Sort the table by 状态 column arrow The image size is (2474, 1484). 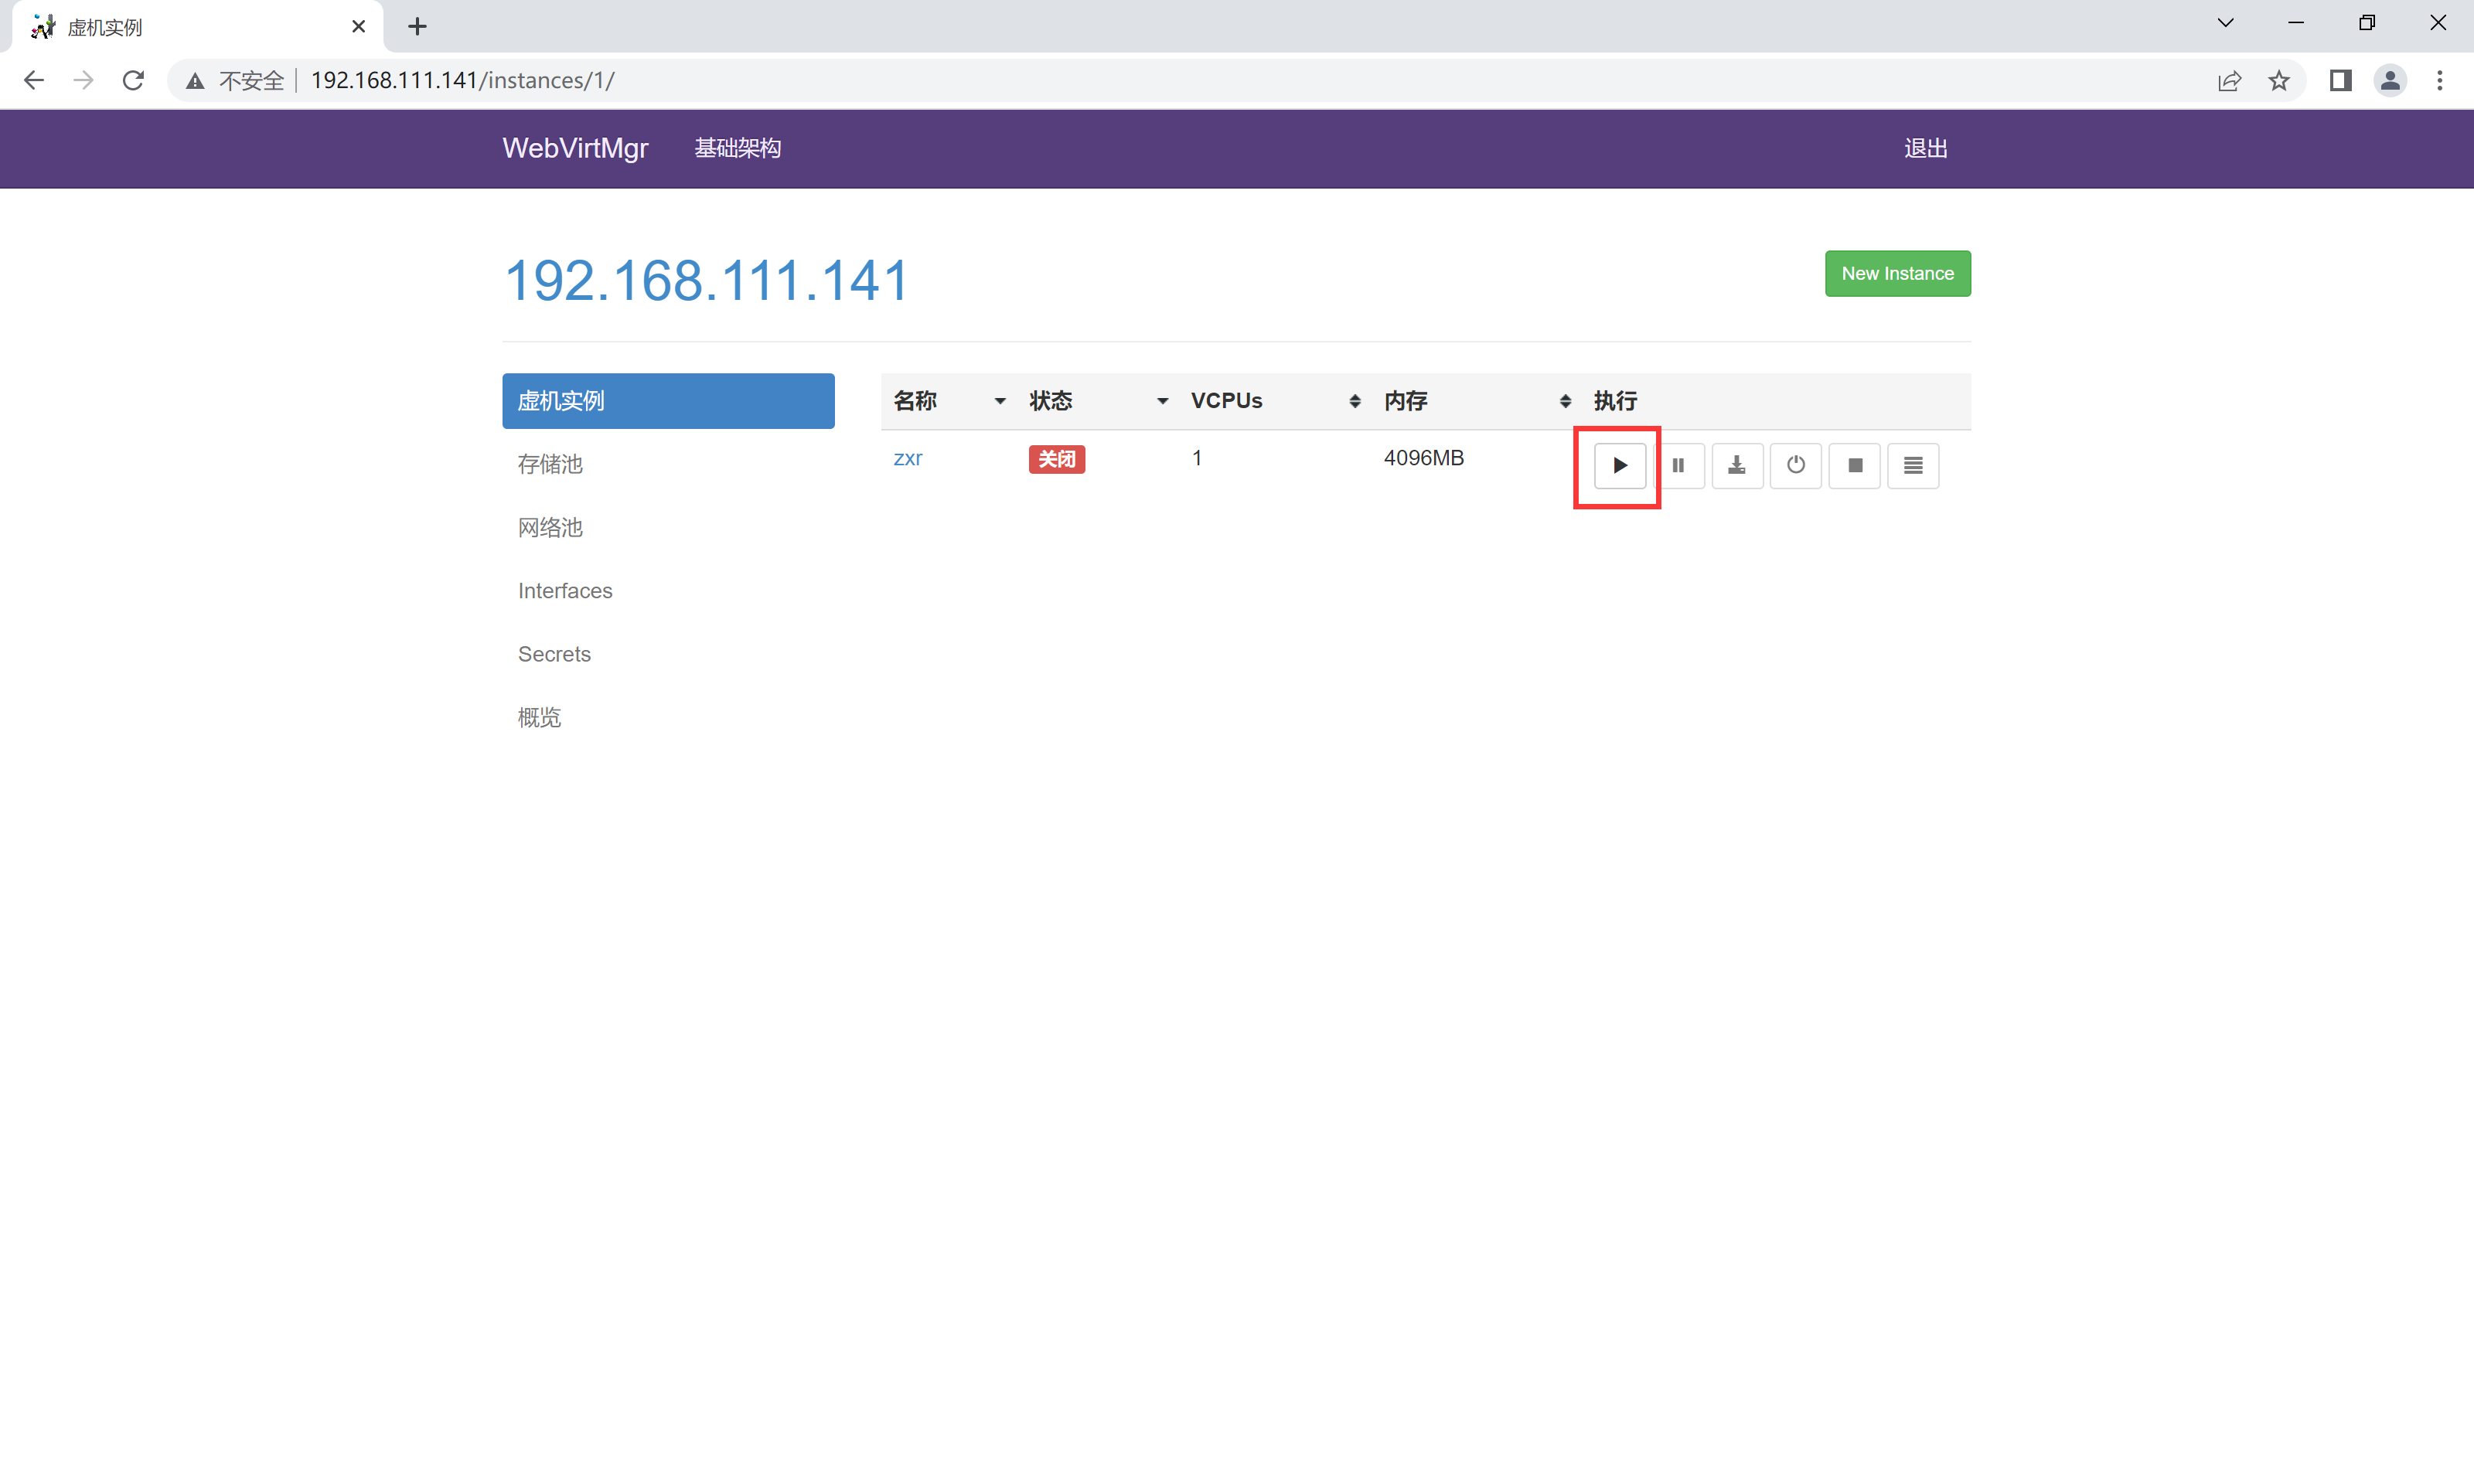[1161, 401]
